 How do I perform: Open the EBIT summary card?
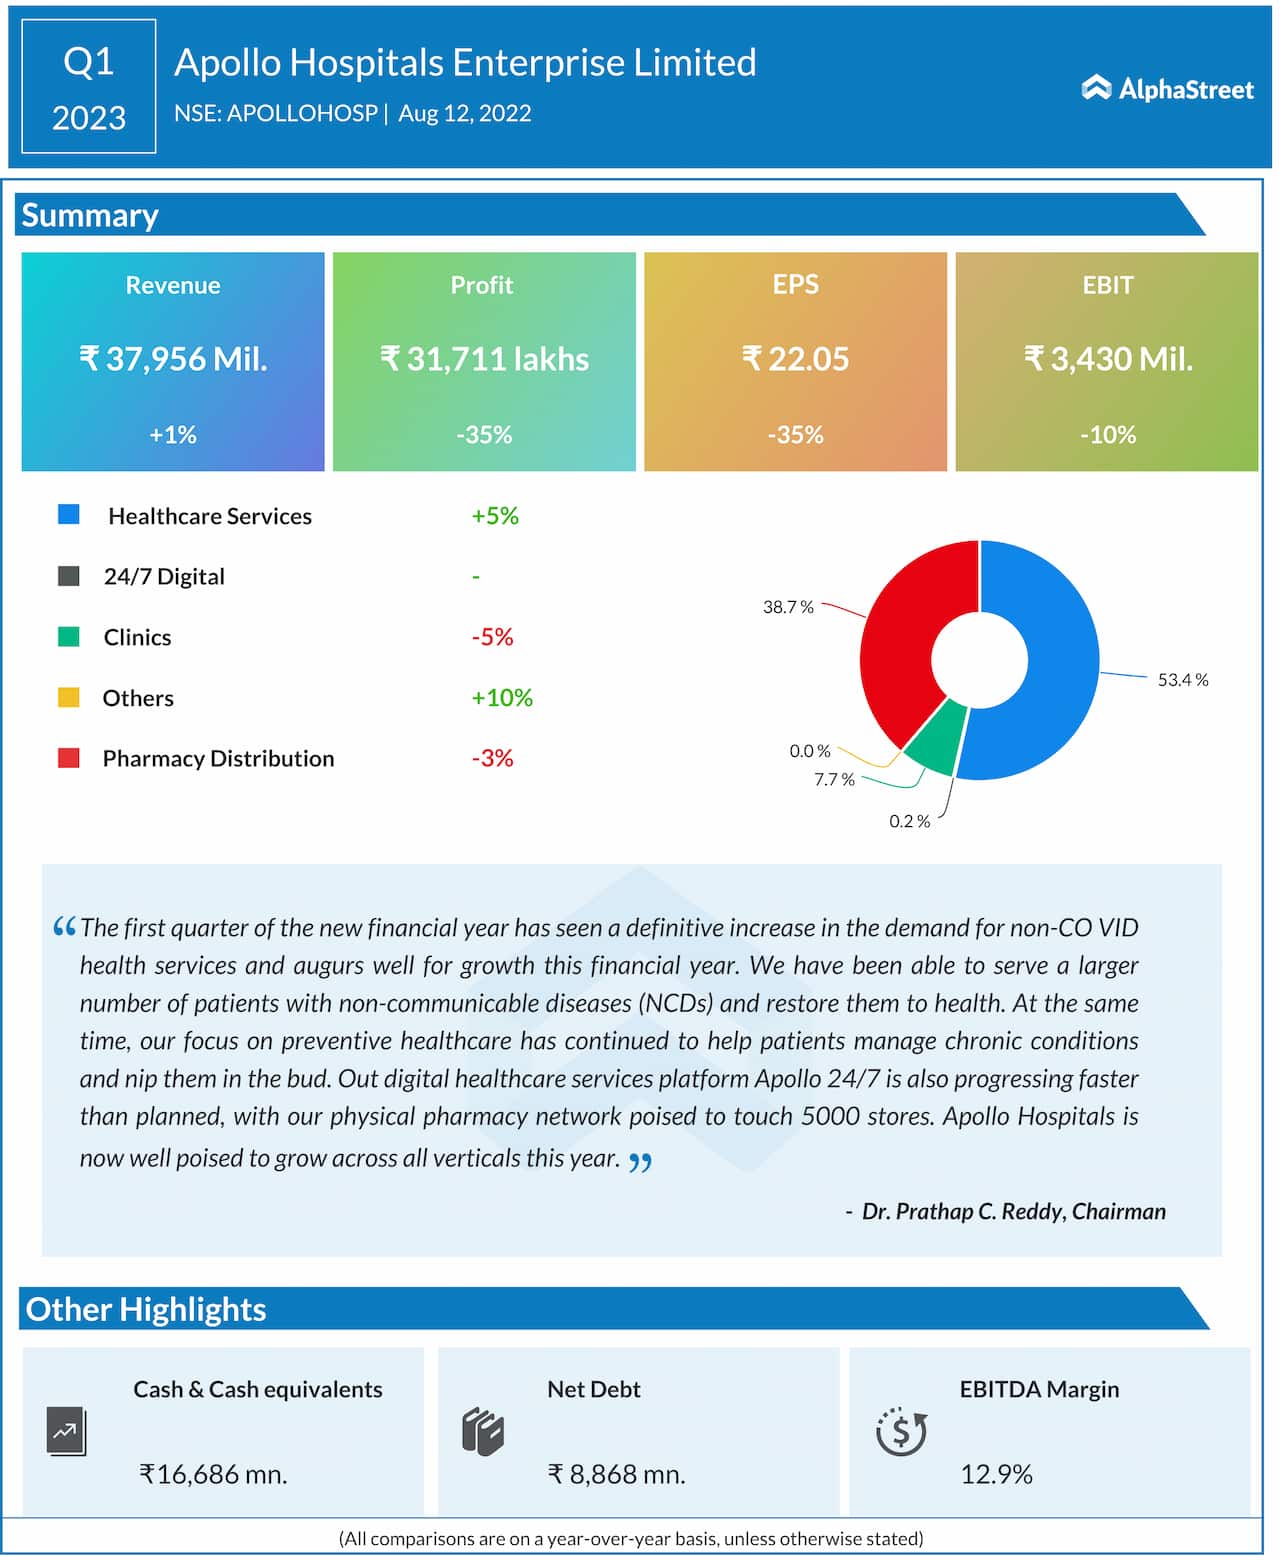pyautogui.click(x=1107, y=361)
